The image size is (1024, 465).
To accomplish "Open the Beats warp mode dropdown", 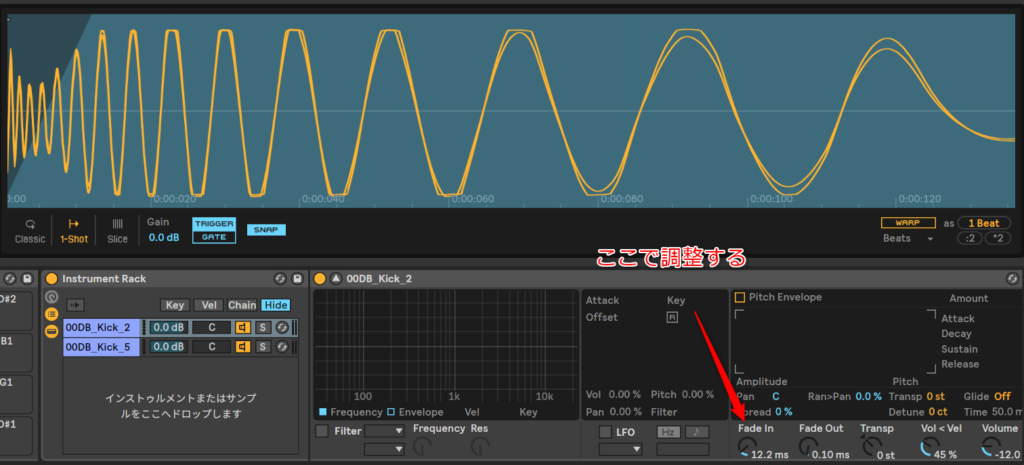I will [908, 239].
